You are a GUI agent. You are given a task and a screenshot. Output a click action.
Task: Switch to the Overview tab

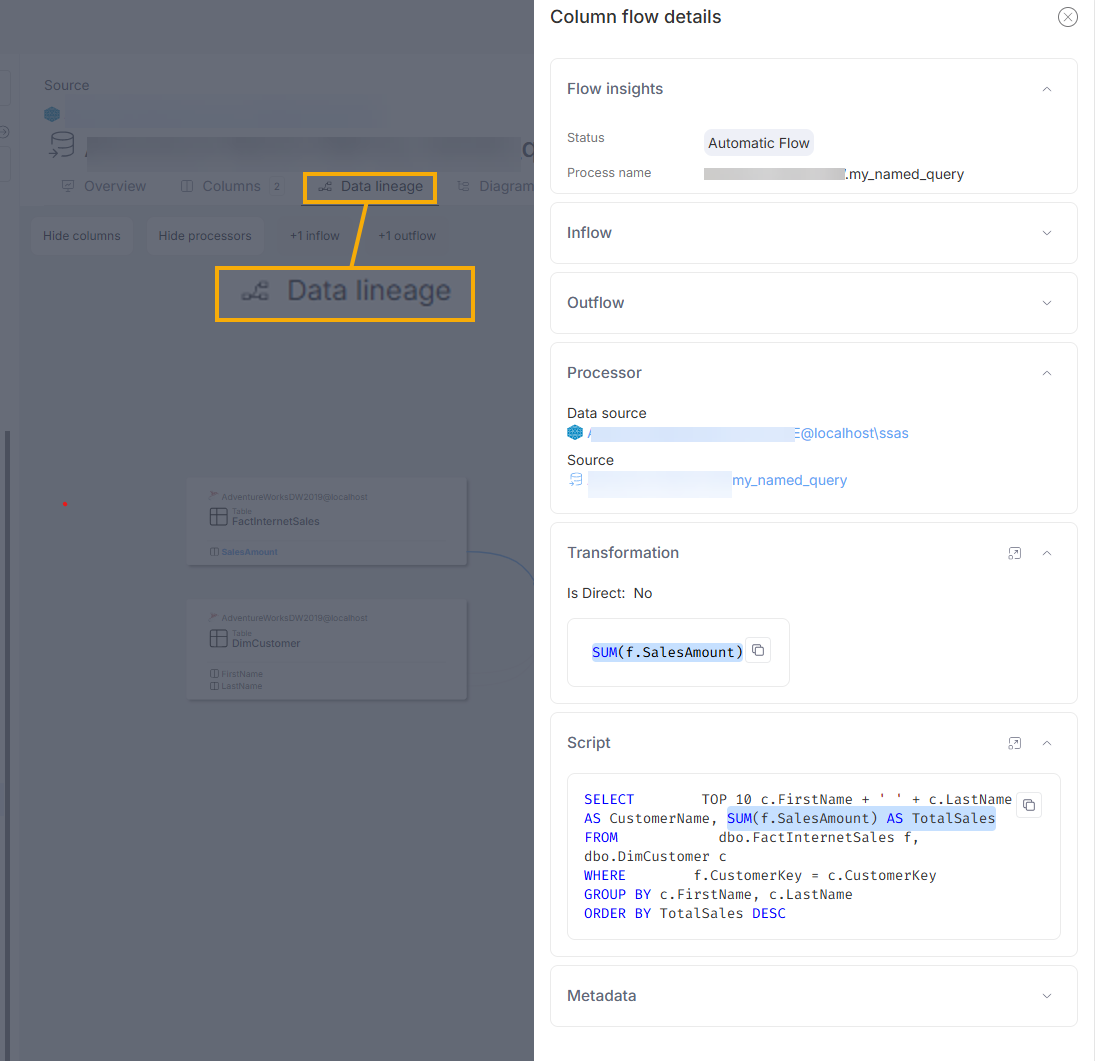point(104,186)
